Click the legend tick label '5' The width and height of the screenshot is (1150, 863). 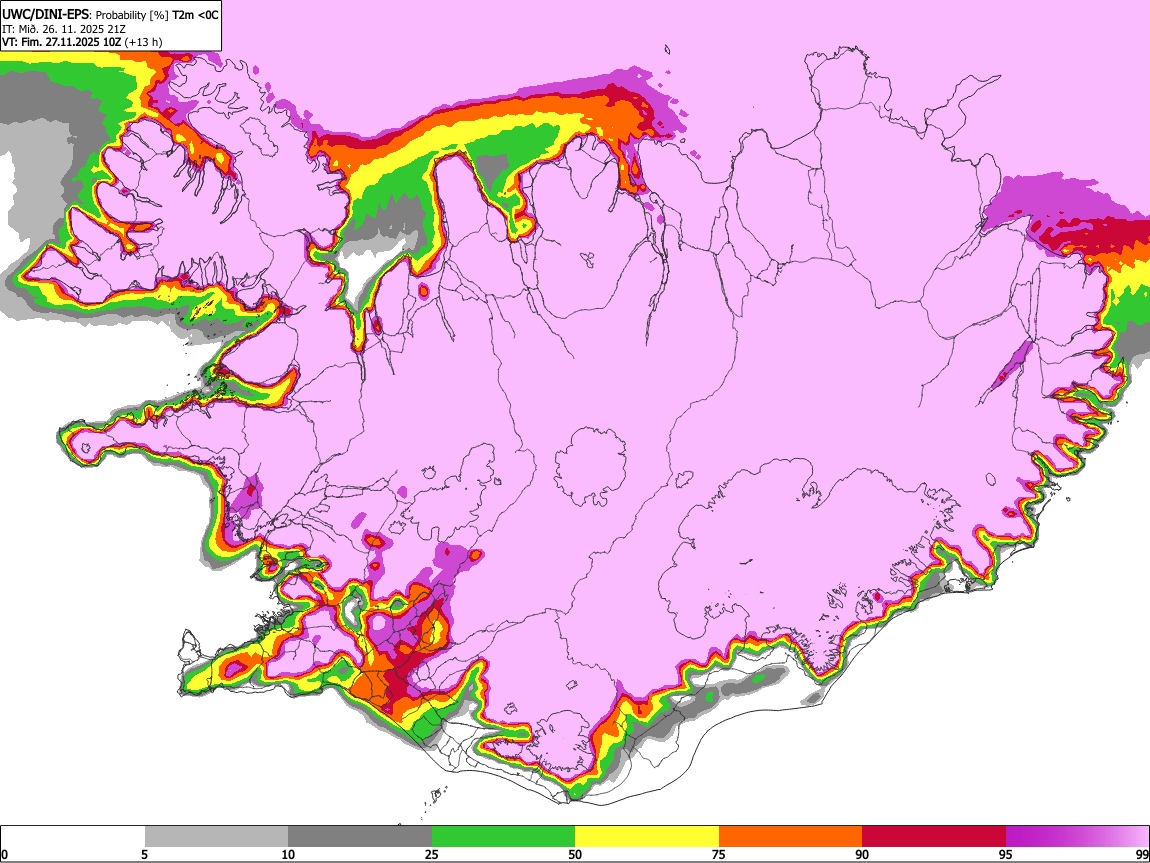coord(144,854)
